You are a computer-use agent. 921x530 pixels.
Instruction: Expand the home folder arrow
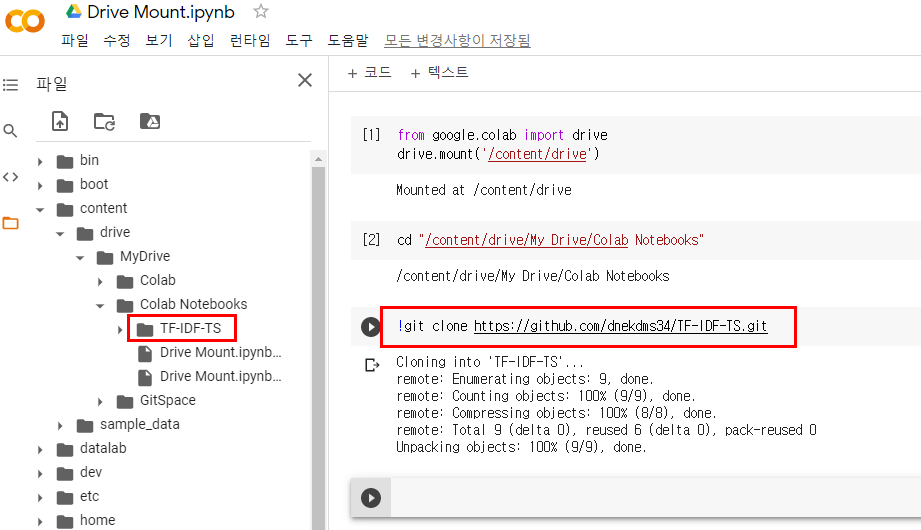tap(40, 521)
